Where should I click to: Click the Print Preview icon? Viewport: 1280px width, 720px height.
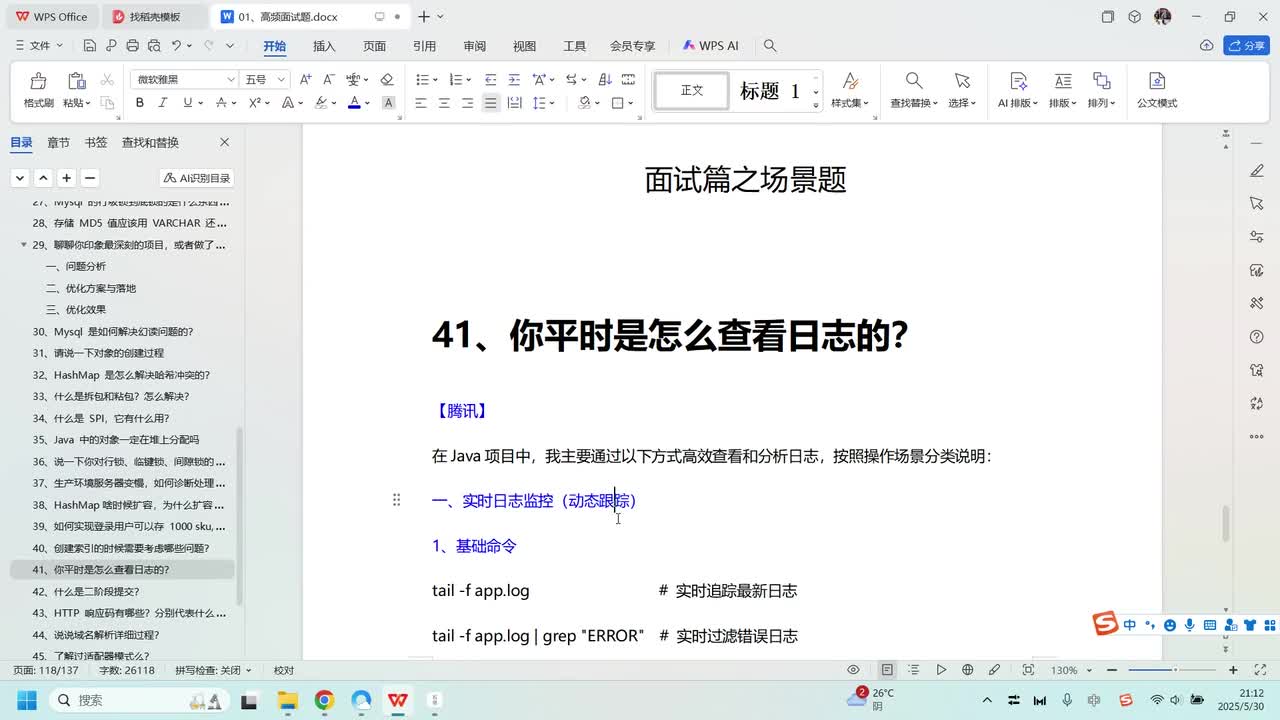coord(154,46)
